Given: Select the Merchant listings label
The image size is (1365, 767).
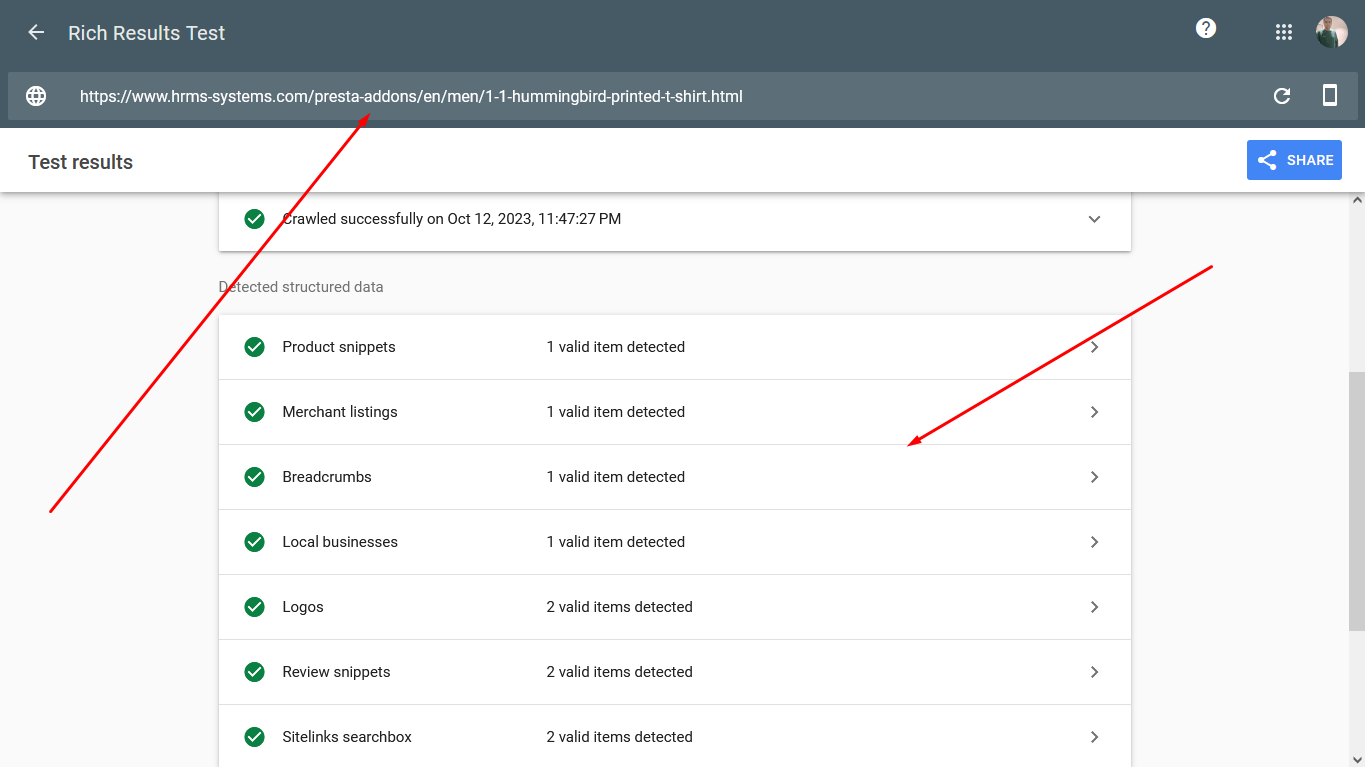Looking at the screenshot, I should coord(340,412).
